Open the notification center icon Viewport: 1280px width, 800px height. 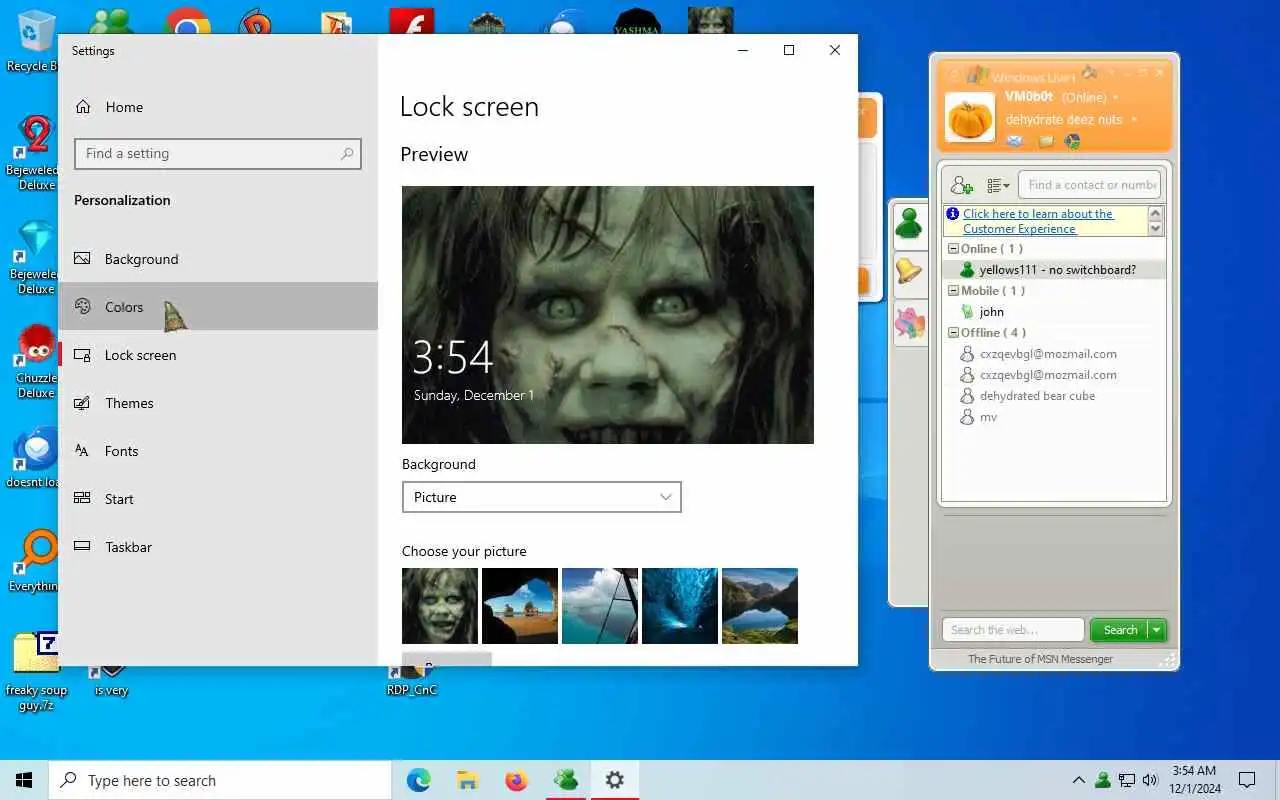1247,780
